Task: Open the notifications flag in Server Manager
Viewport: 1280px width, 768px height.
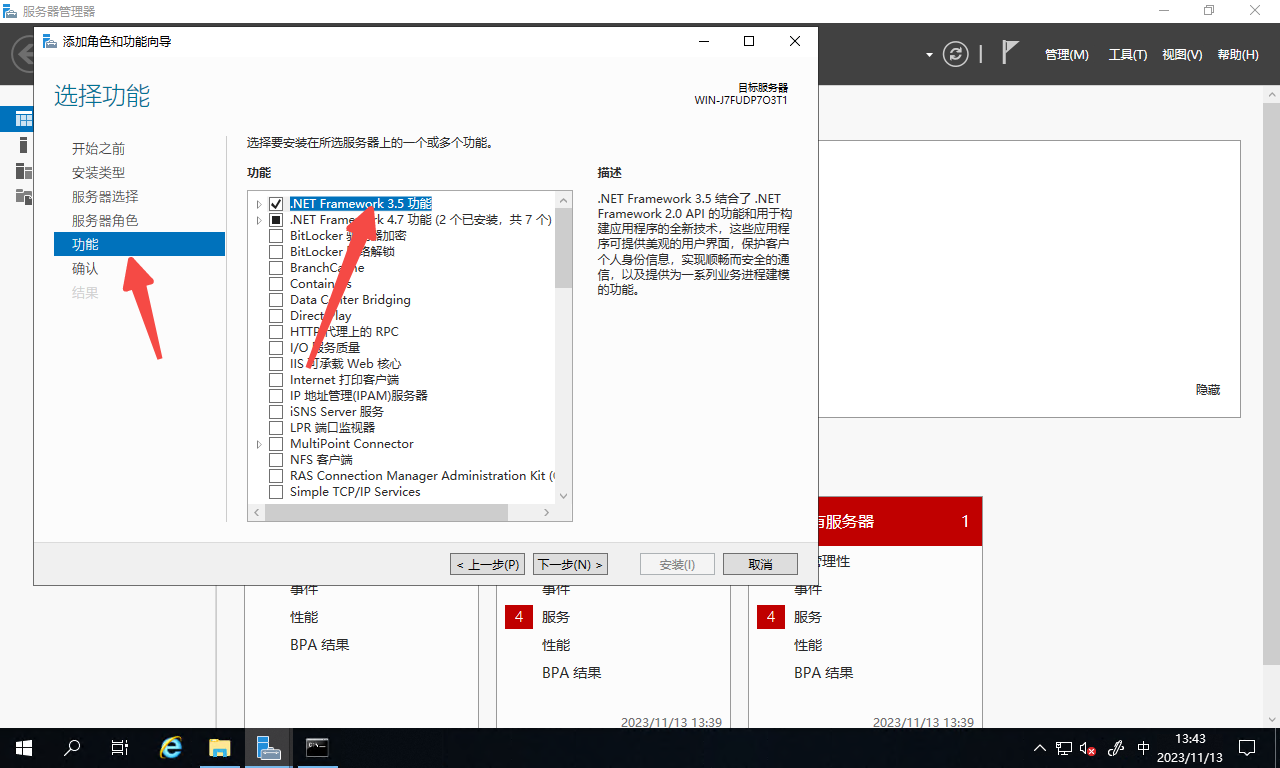Action: [x=1010, y=53]
